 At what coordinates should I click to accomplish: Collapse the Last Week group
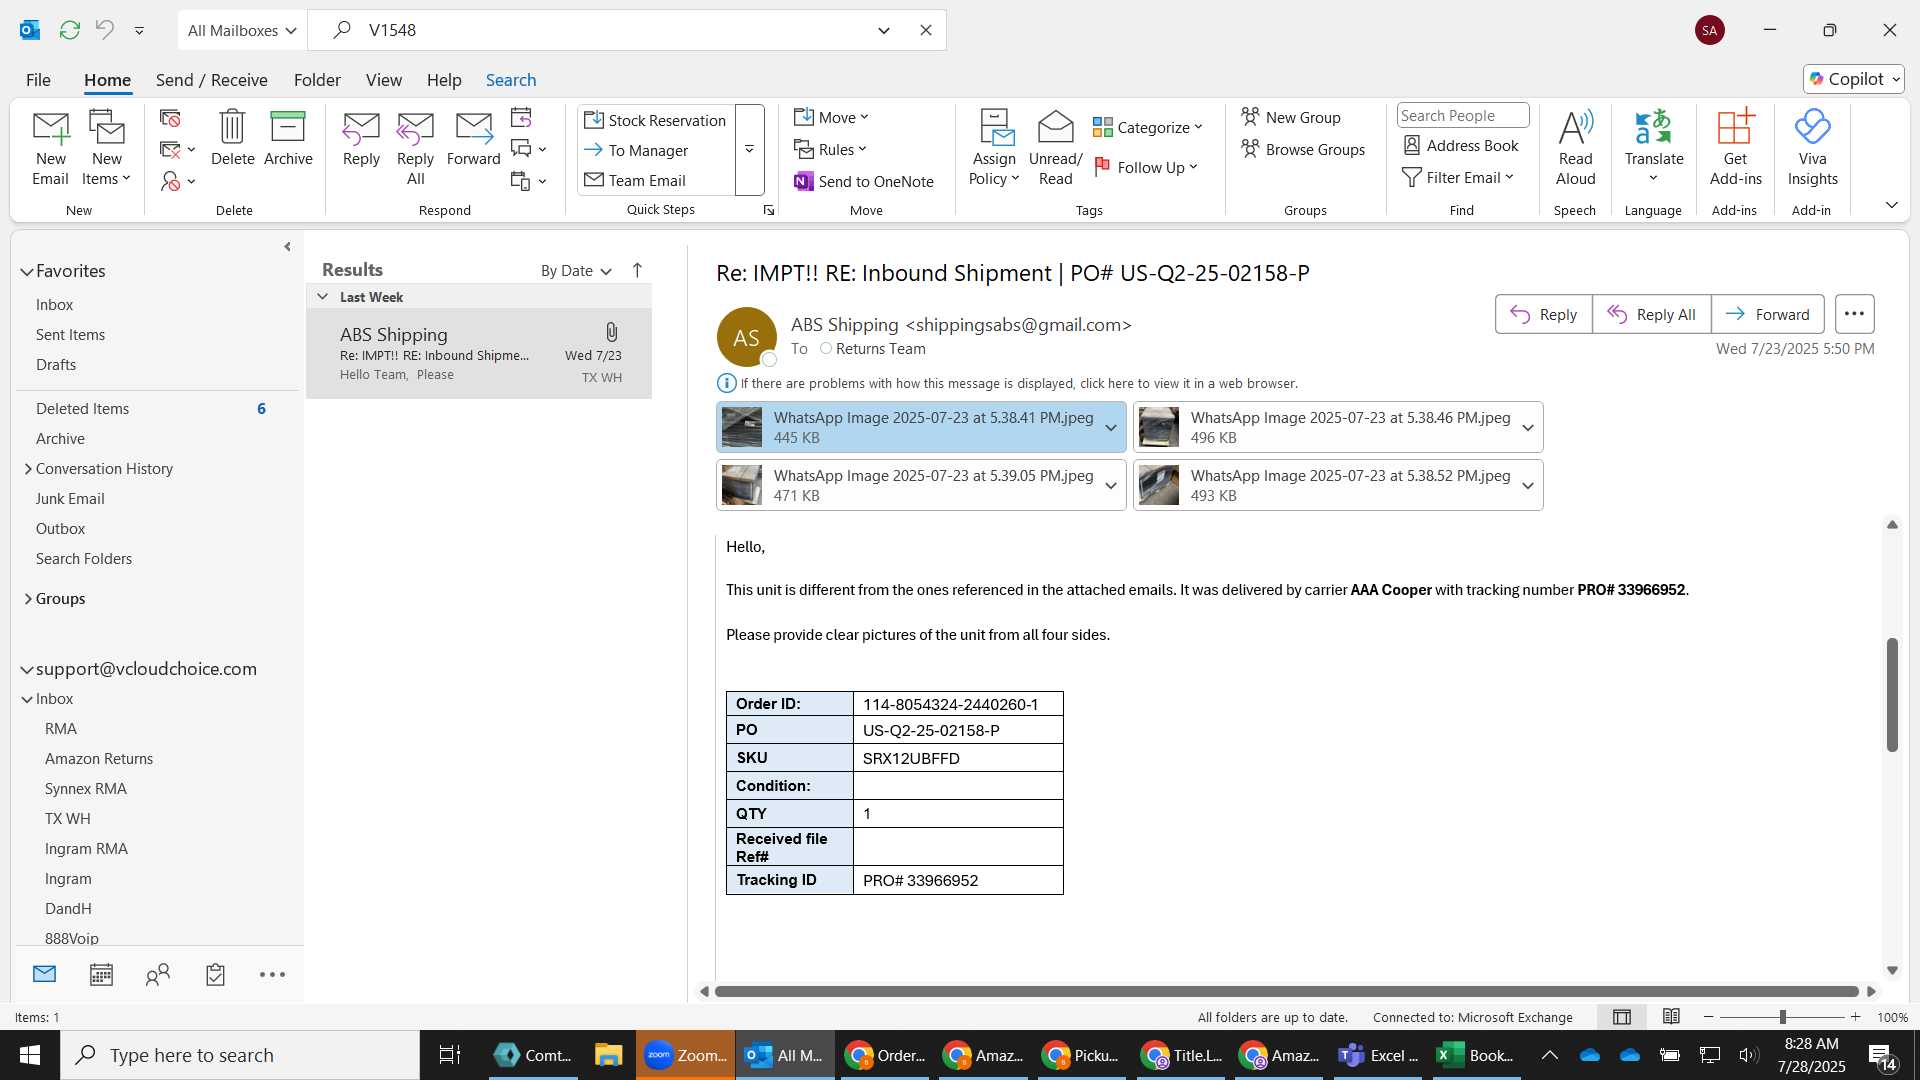coord(322,297)
